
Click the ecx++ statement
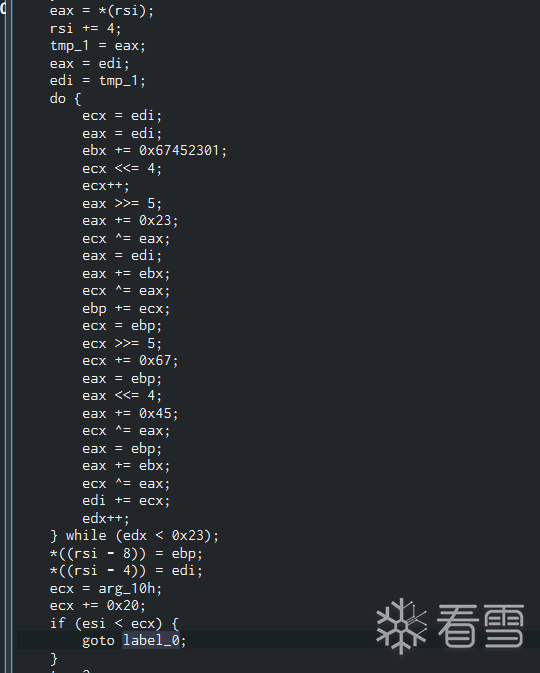click(106, 186)
